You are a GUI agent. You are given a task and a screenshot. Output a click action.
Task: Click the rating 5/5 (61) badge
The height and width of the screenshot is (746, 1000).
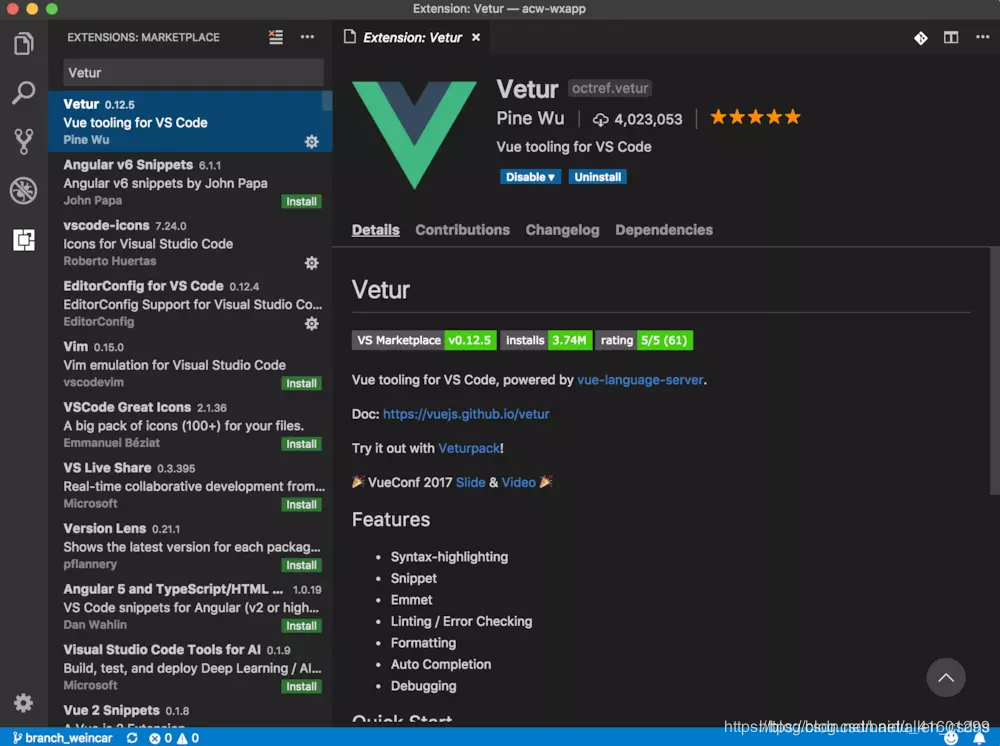tap(644, 340)
